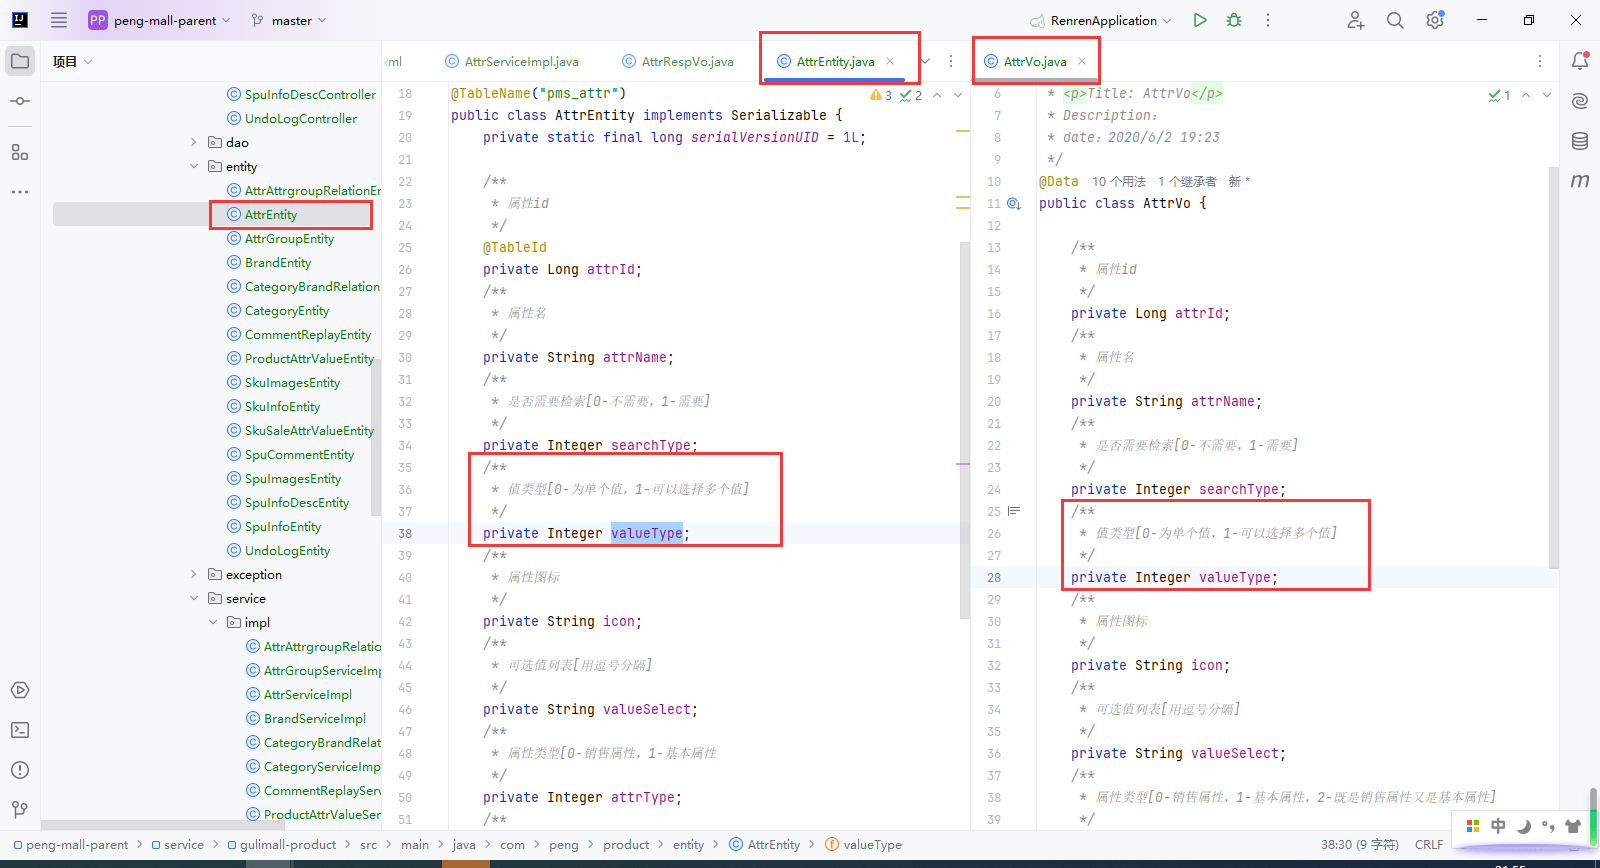Collapse the impl folder
This screenshot has height=868, width=1600.
(x=213, y=622)
